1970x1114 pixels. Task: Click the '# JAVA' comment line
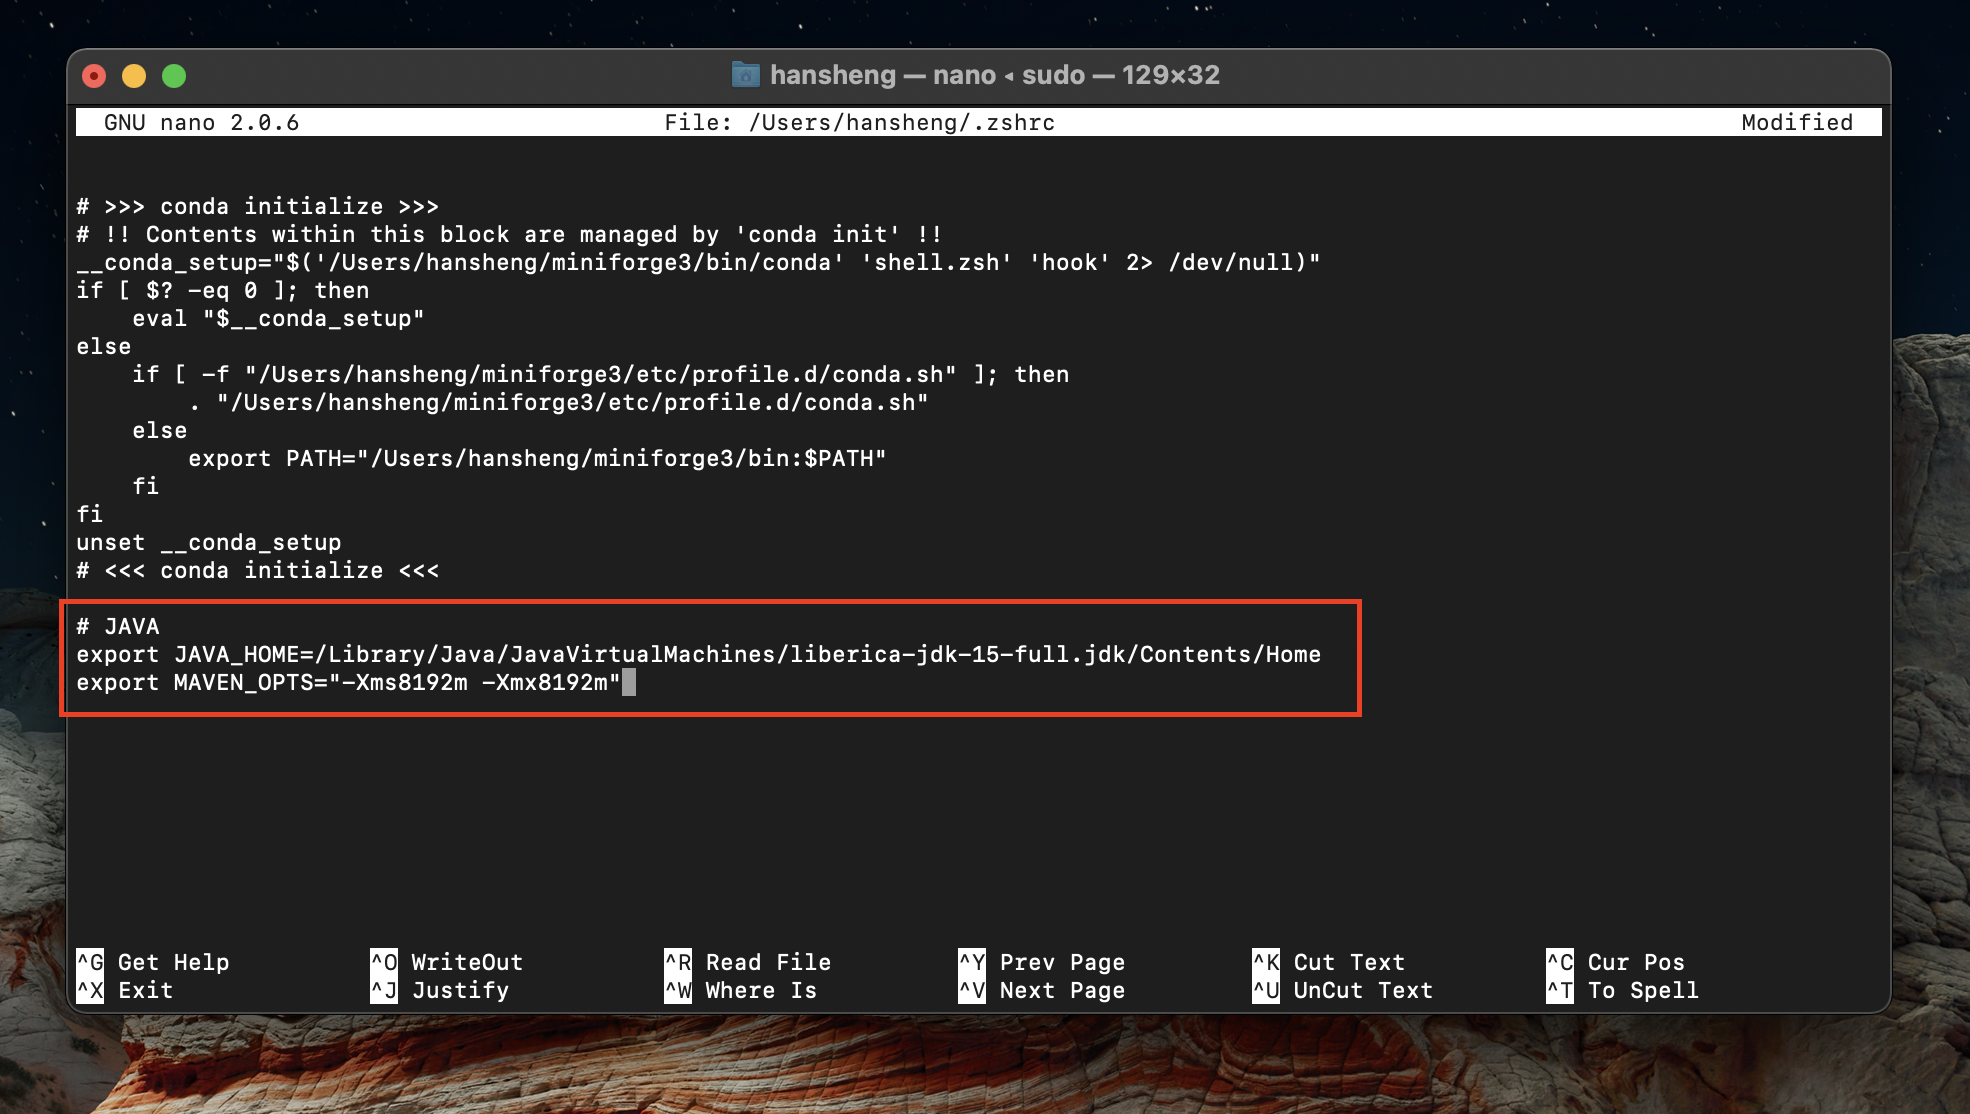point(118,626)
